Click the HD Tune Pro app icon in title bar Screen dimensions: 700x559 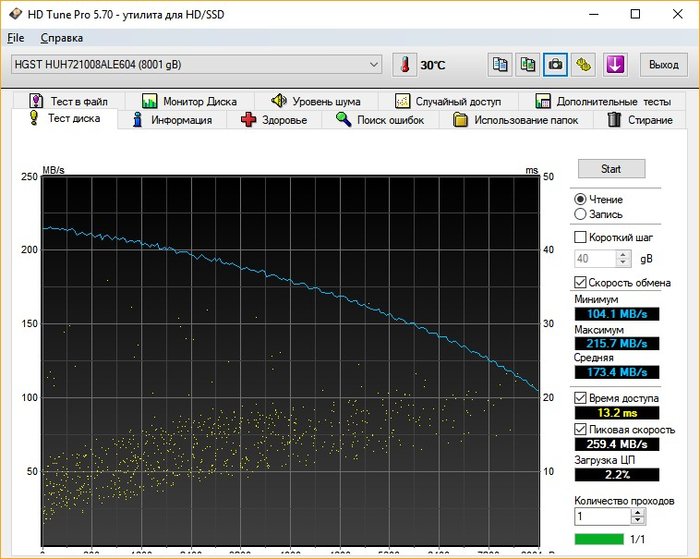tap(15, 14)
